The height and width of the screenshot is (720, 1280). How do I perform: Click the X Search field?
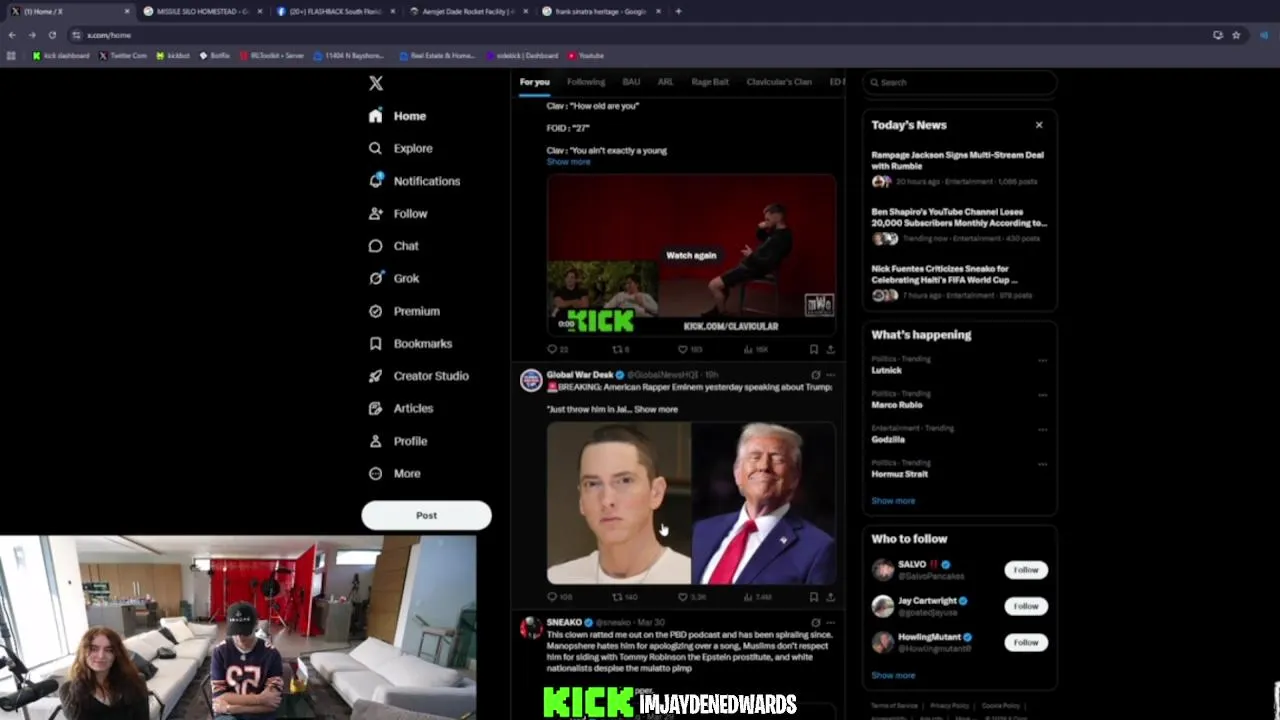(x=959, y=82)
